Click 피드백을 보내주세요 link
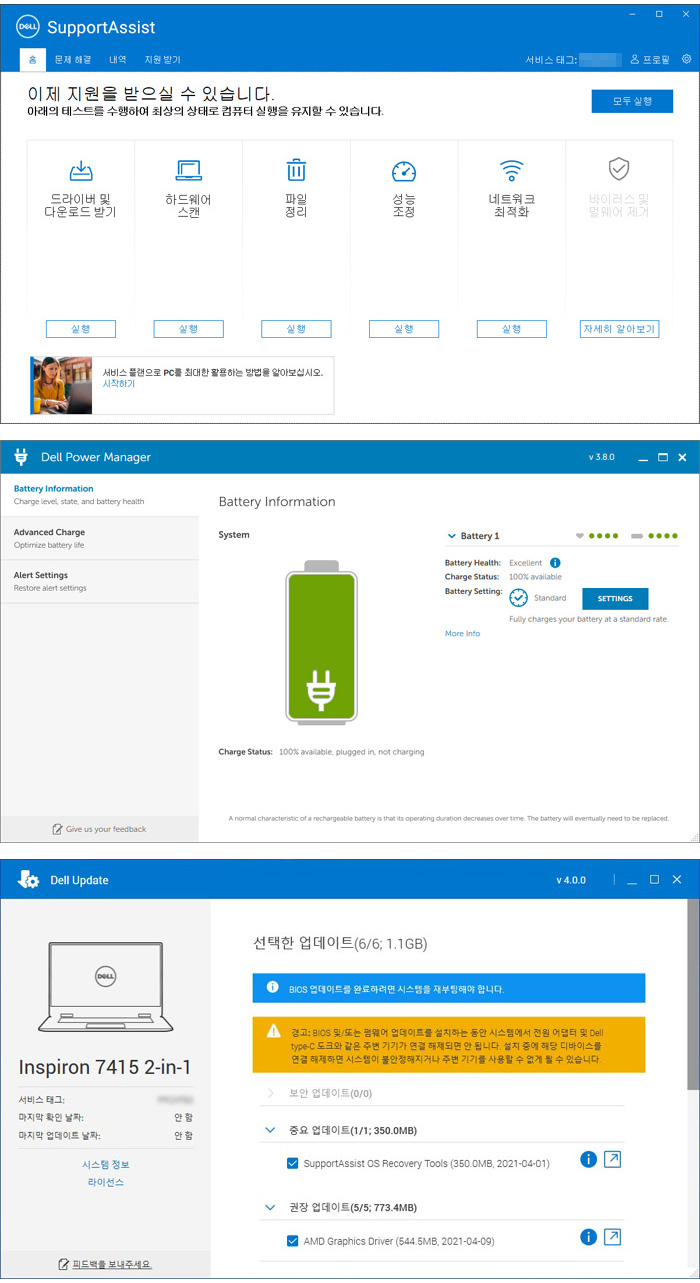 111,1264
